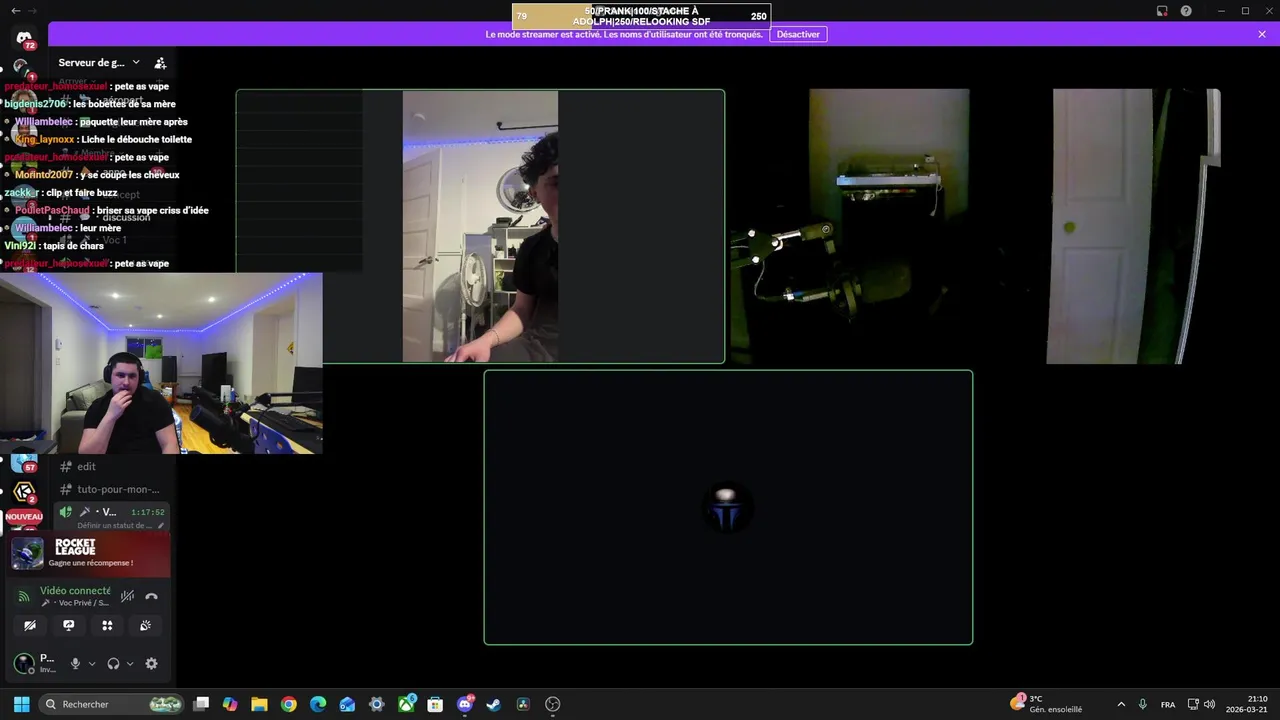This screenshot has height=720, width=1280.
Task: Click the user avatar in user panel
Action: (x=23, y=663)
